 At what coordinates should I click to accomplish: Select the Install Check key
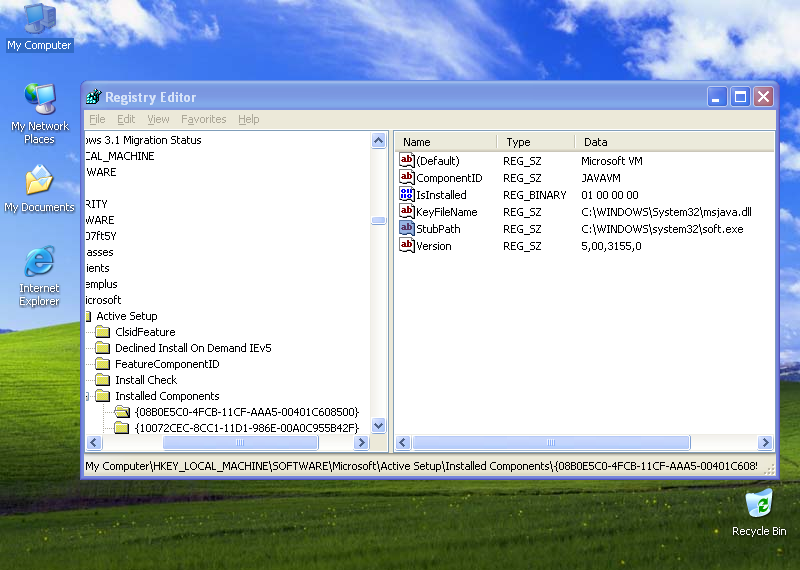point(146,380)
